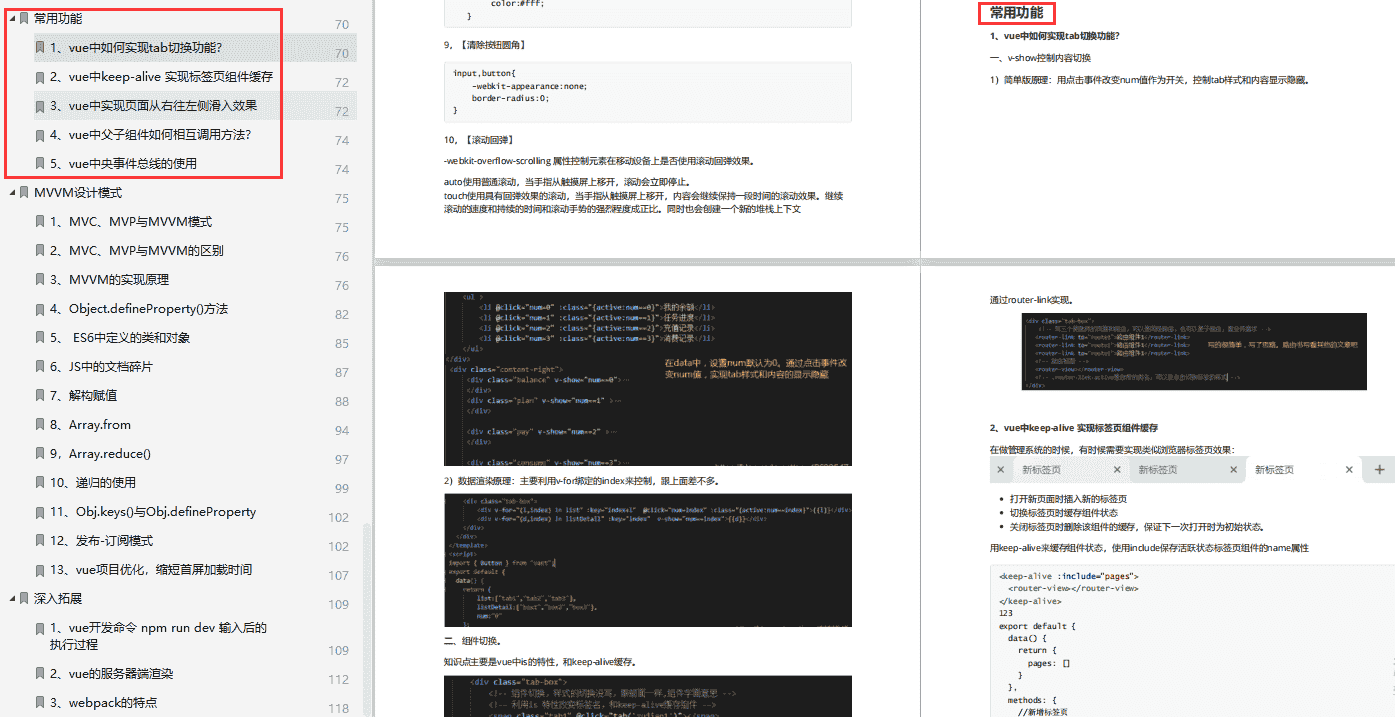1395x717 pixels.
Task: Click the bookmarks panel vertical scrollbar
Action: (x=367, y=620)
